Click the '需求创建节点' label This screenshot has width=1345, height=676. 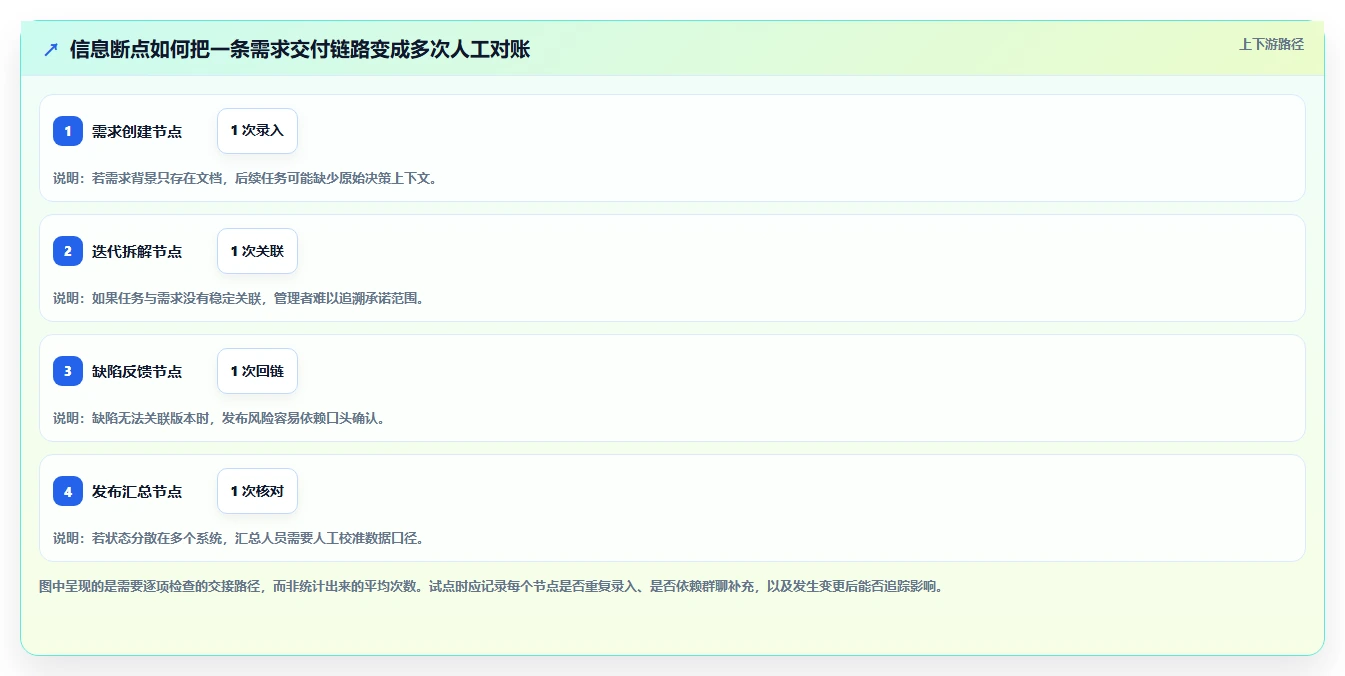(137, 132)
